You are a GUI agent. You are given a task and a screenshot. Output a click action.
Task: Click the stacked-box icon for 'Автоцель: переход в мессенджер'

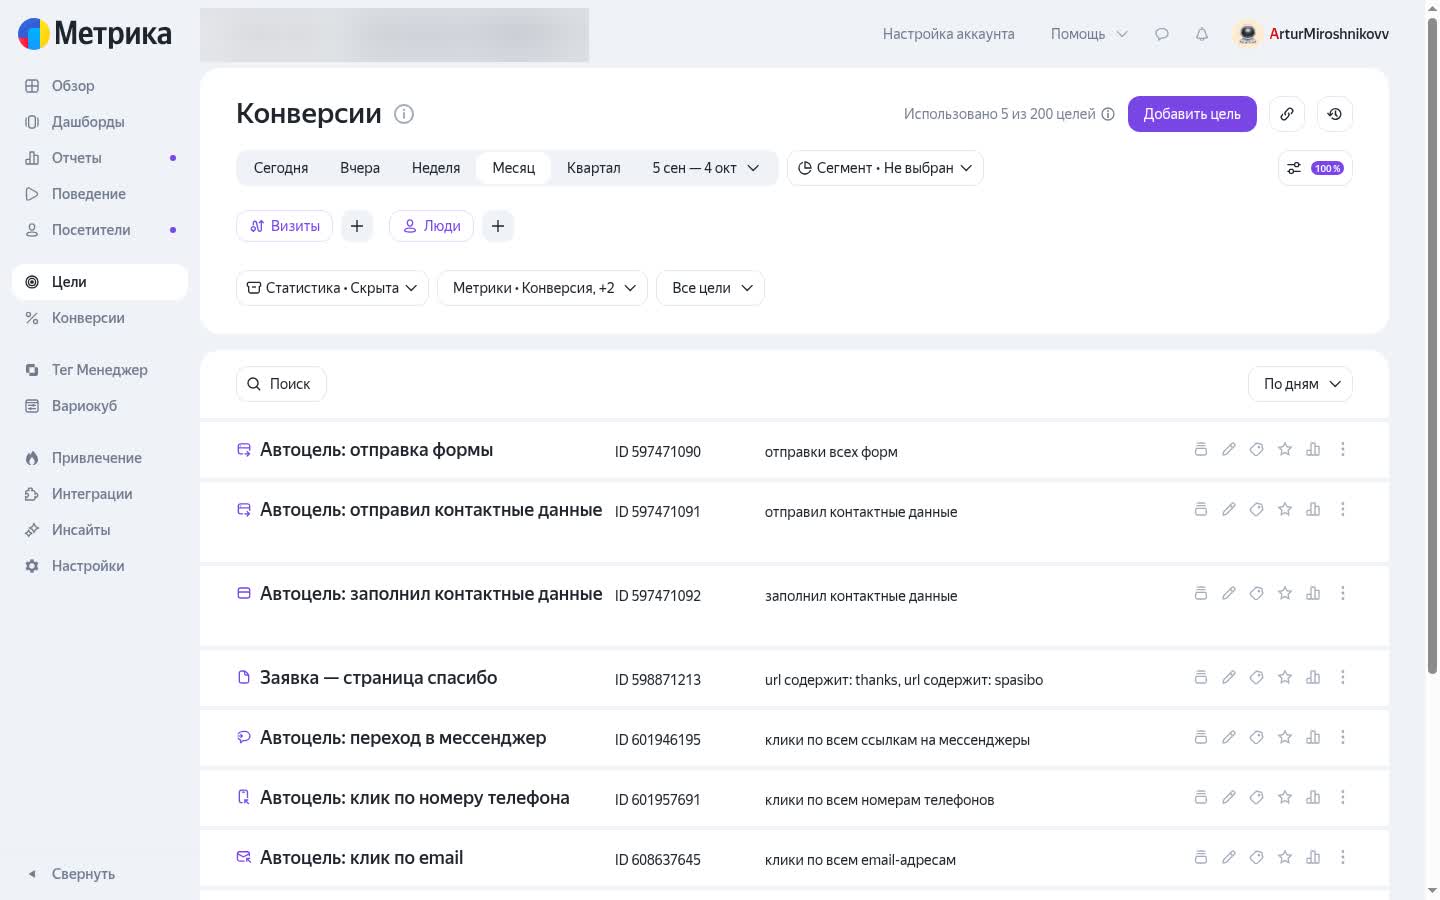coord(1201,738)
